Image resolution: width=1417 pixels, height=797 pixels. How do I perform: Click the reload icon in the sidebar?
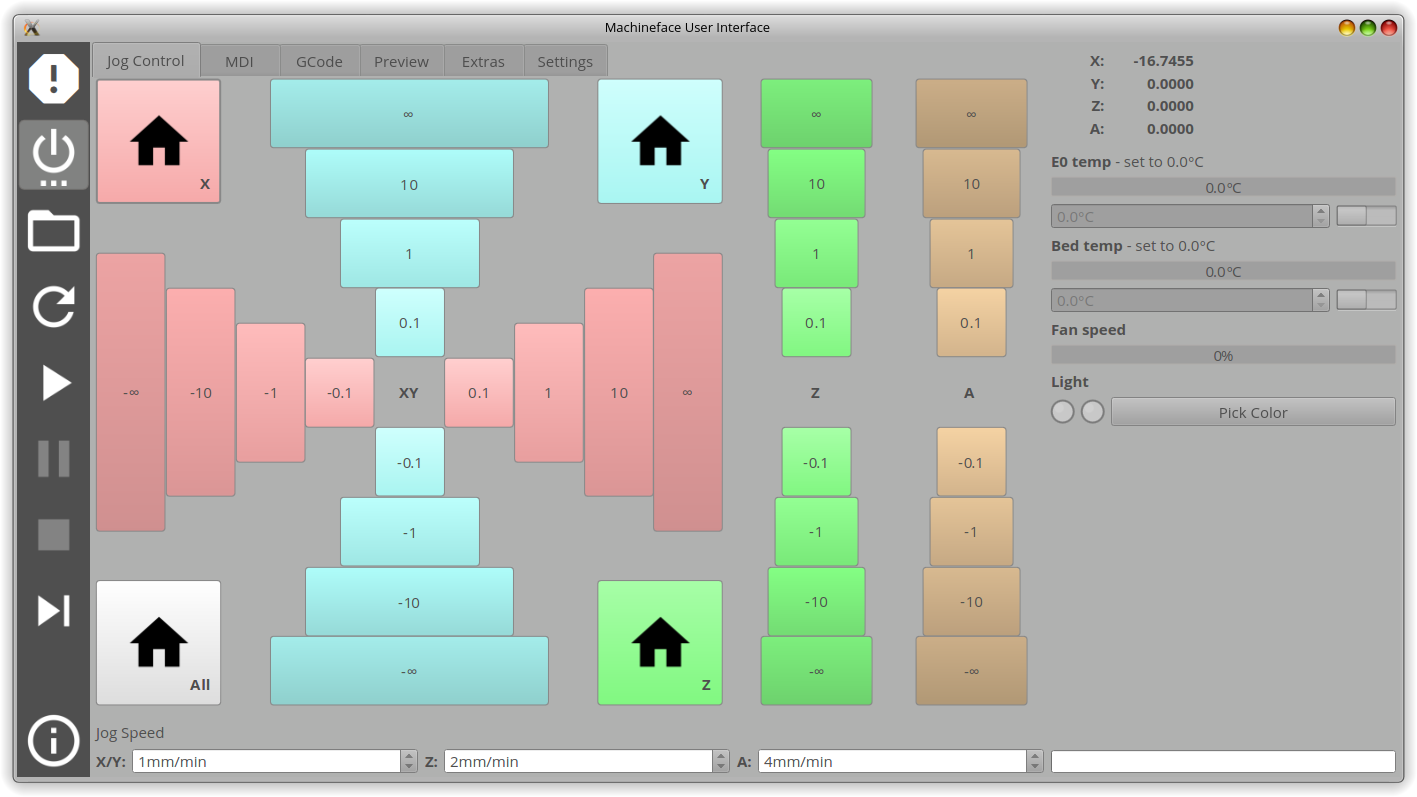coord(54,306)
